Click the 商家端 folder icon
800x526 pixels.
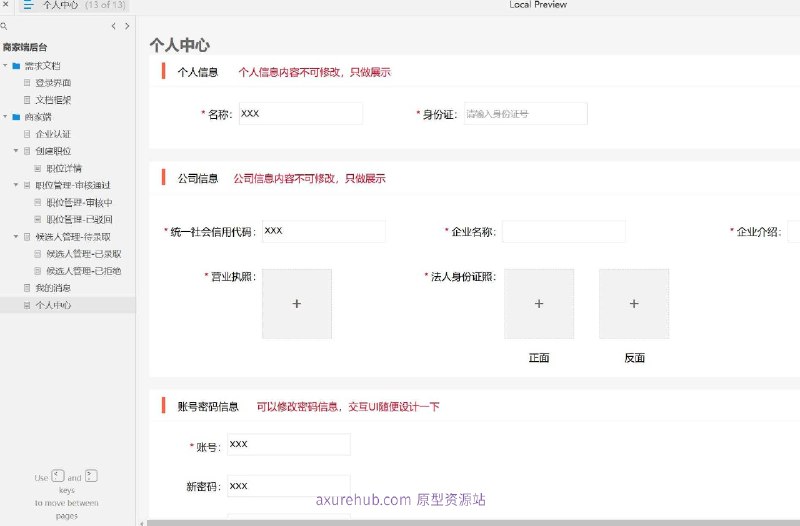point(16,117)
